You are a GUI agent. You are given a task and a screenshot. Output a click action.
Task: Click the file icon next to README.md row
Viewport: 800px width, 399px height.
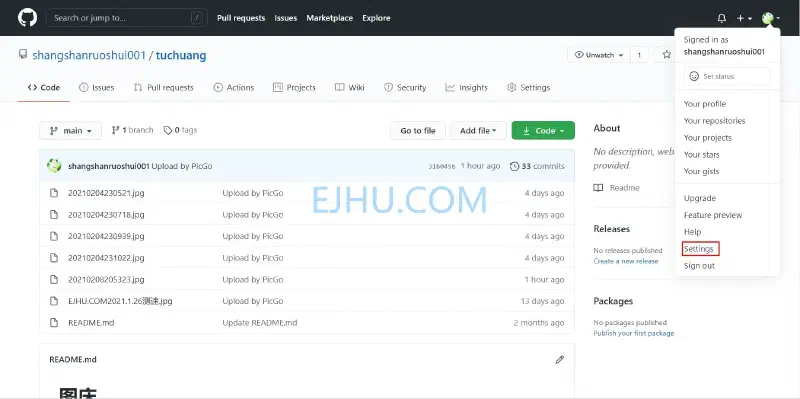coord(54,322)
